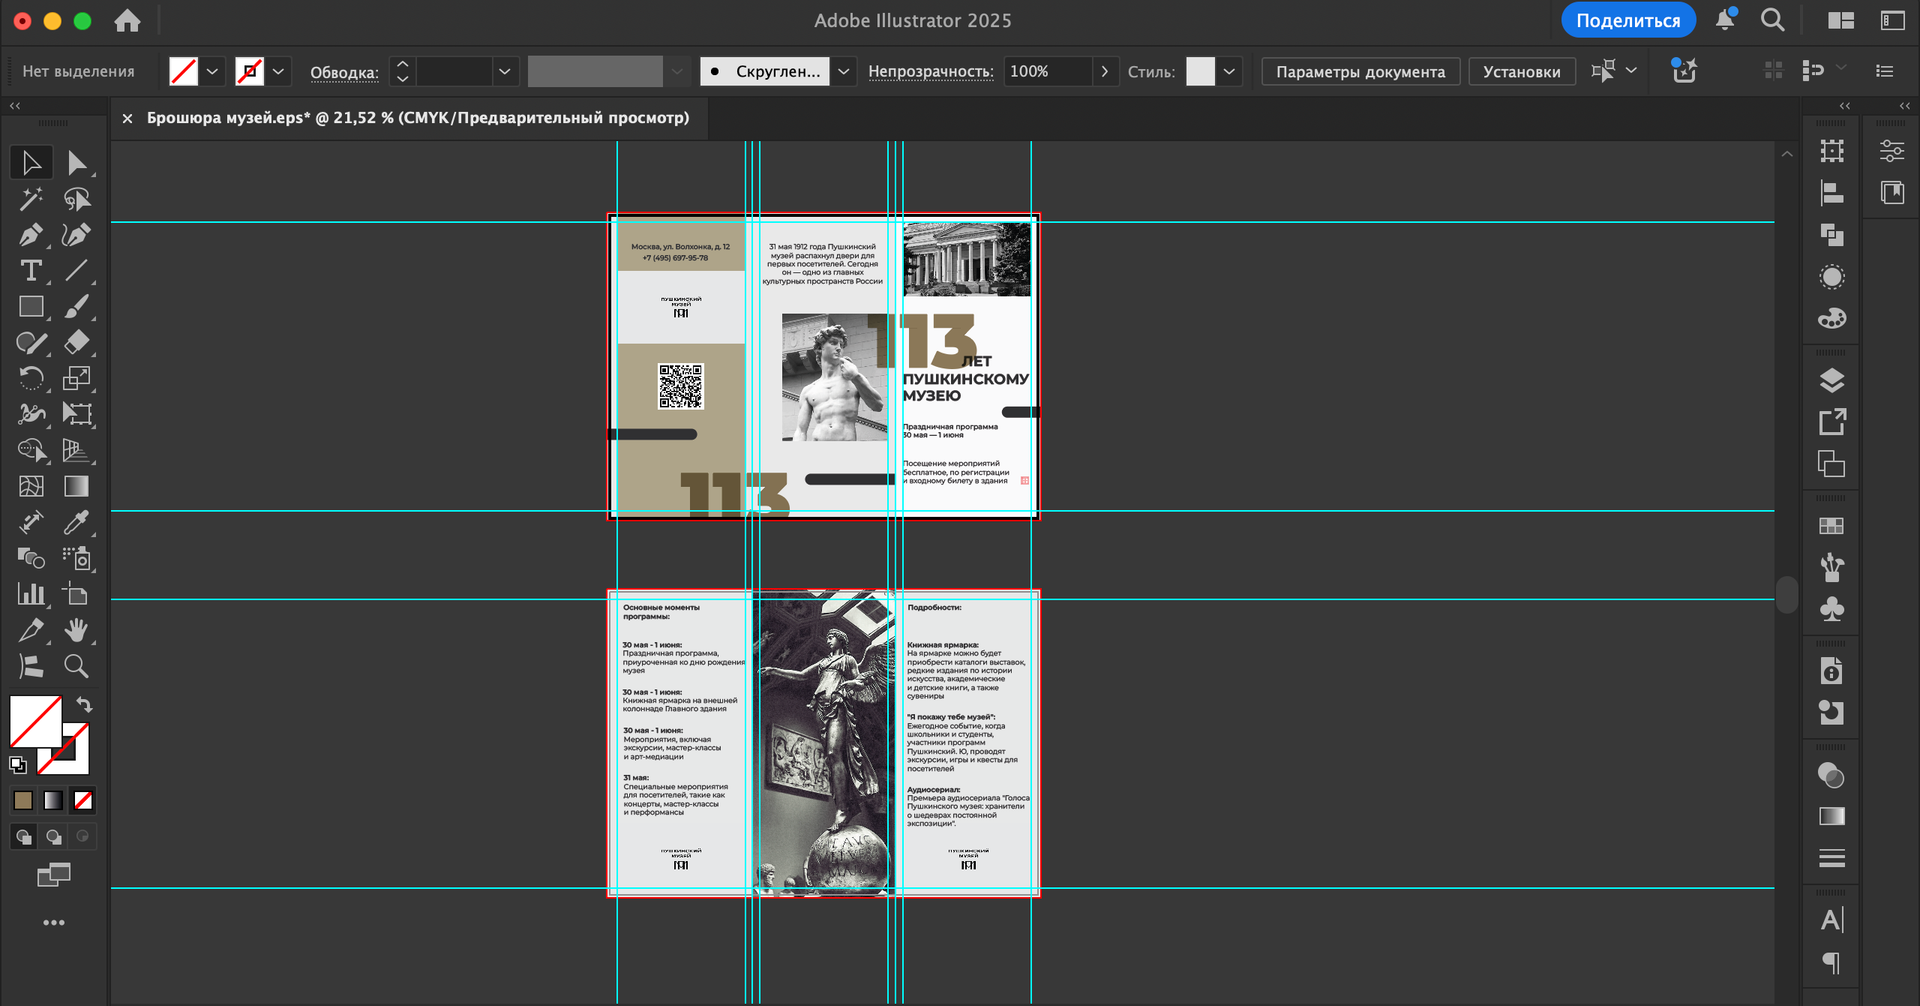Viewport: 1920px width, 1006px height.
Task: Open graphic style dropdown arrow
Action: [1229, 72]
